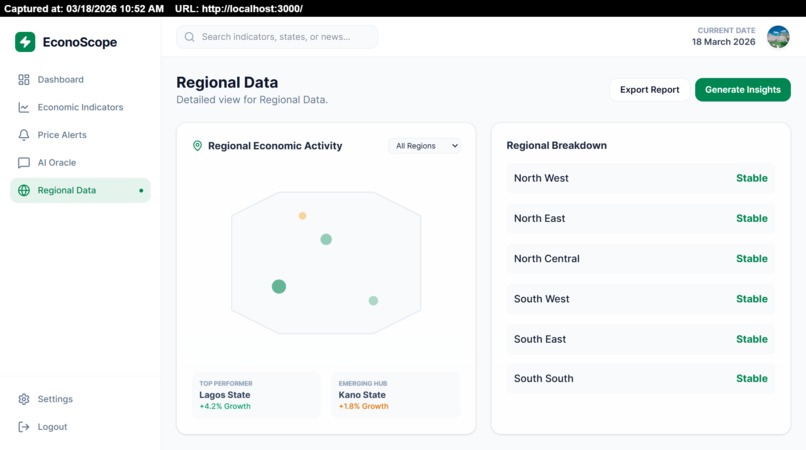Click Generate Insights button
This screenshot has width=806, height=450.
coord(743,89)
